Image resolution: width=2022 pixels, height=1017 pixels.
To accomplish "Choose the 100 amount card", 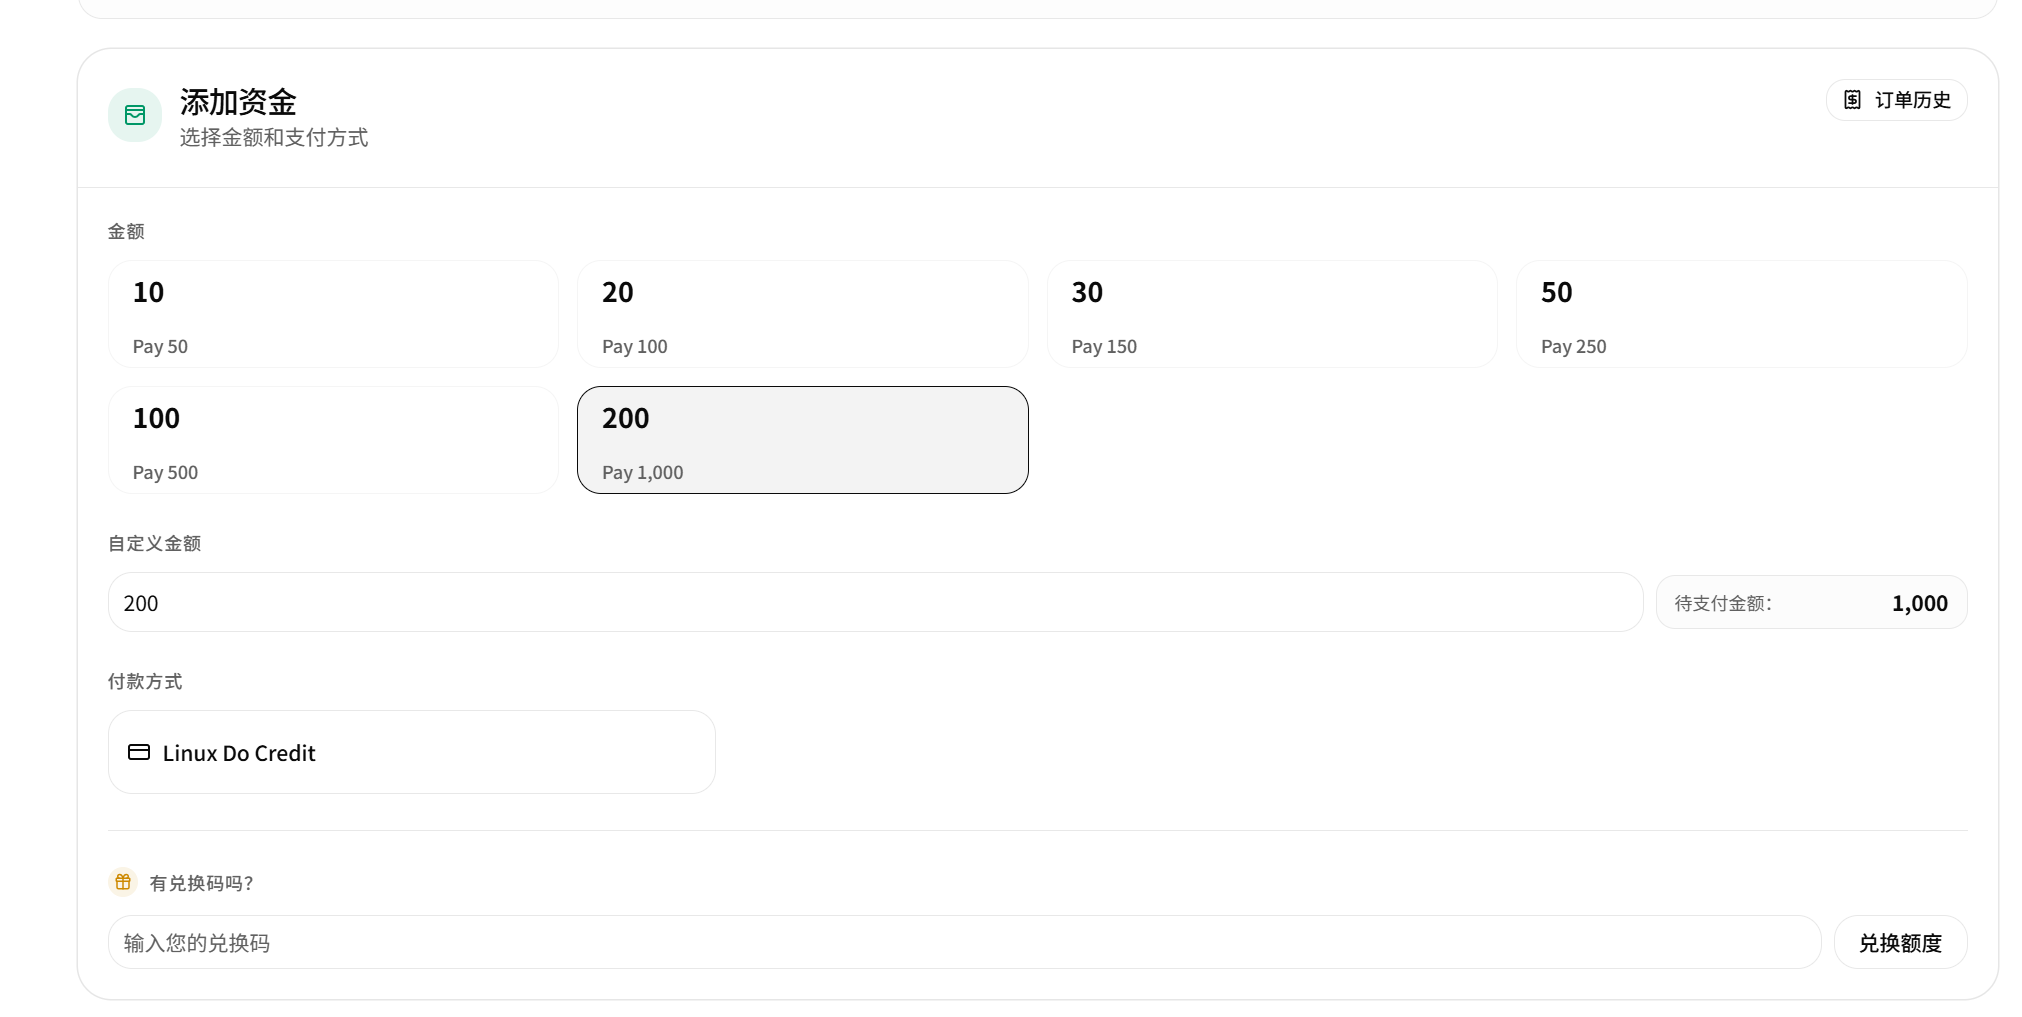I will click(x=333, y=440).
